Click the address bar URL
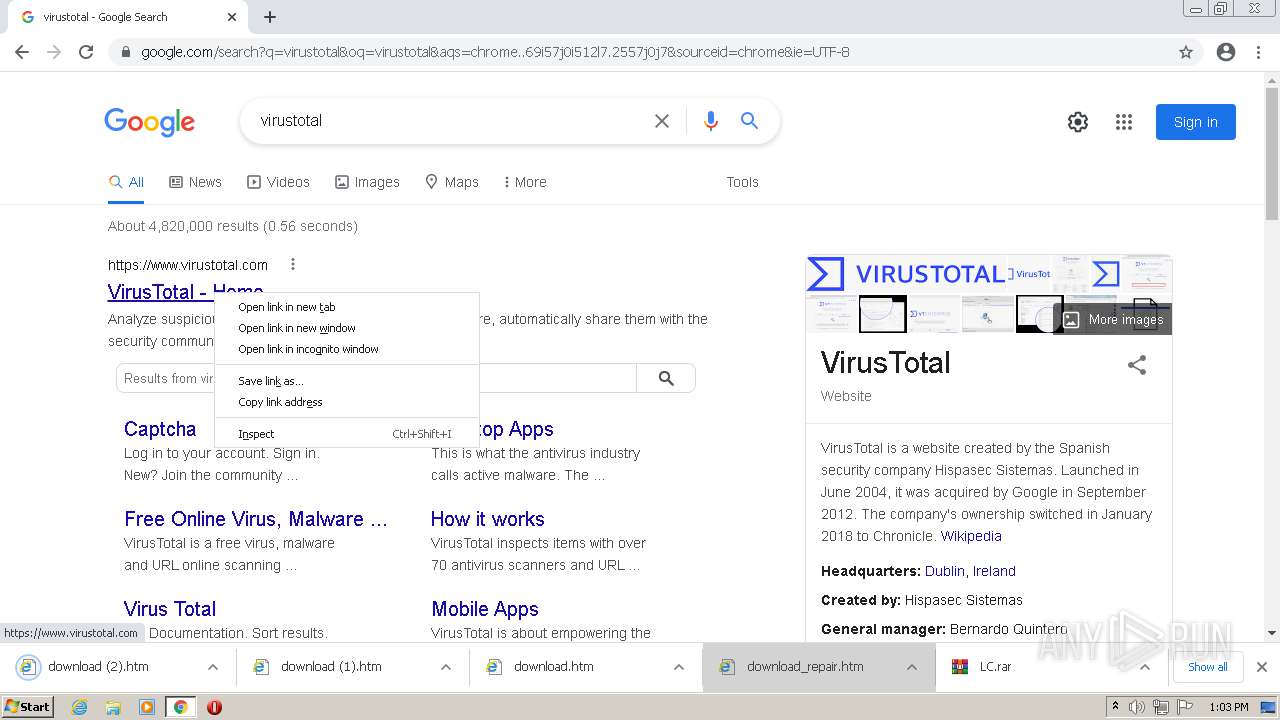Viewport: 1280px width, 720px height. (x=495, y=52)
